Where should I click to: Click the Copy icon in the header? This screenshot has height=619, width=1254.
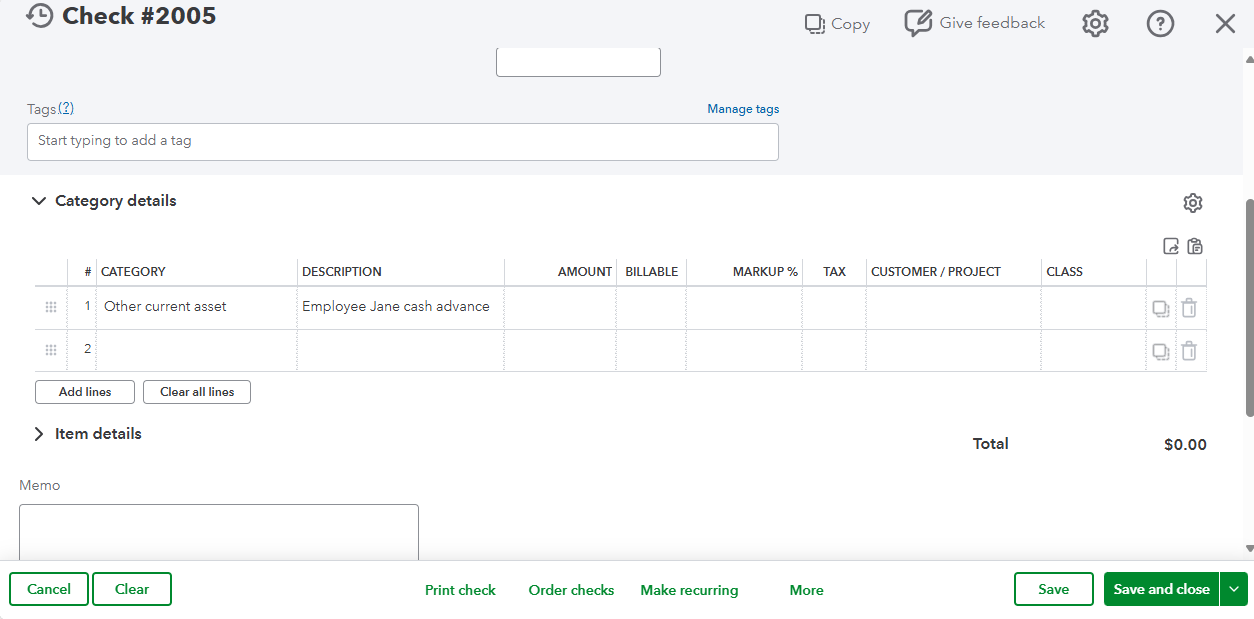click(815, 24)
